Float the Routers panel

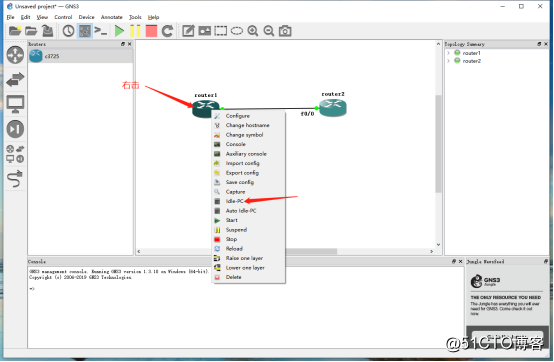click(123, 44)
